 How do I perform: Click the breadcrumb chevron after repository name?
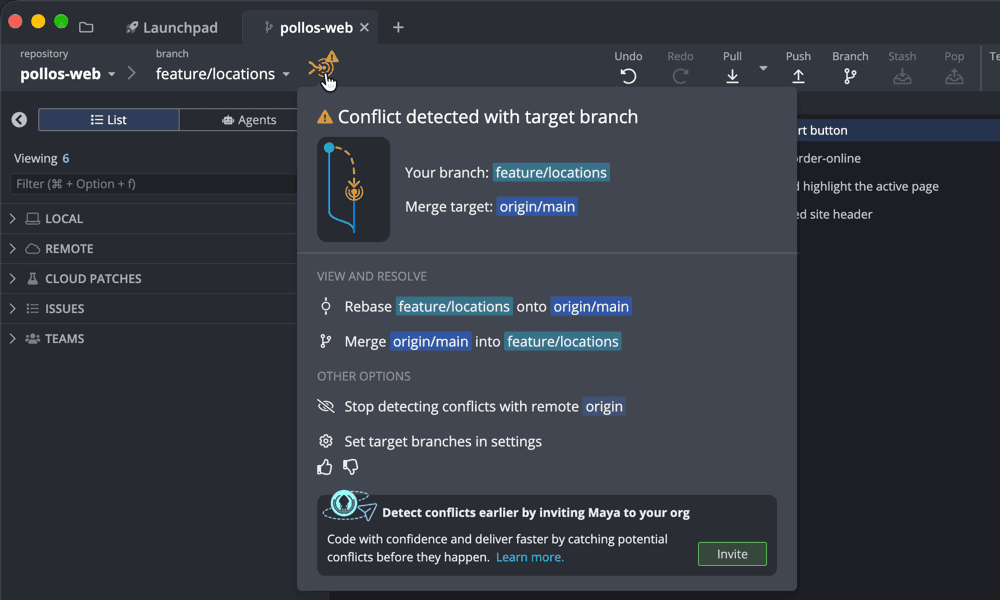tap(131, 73)
